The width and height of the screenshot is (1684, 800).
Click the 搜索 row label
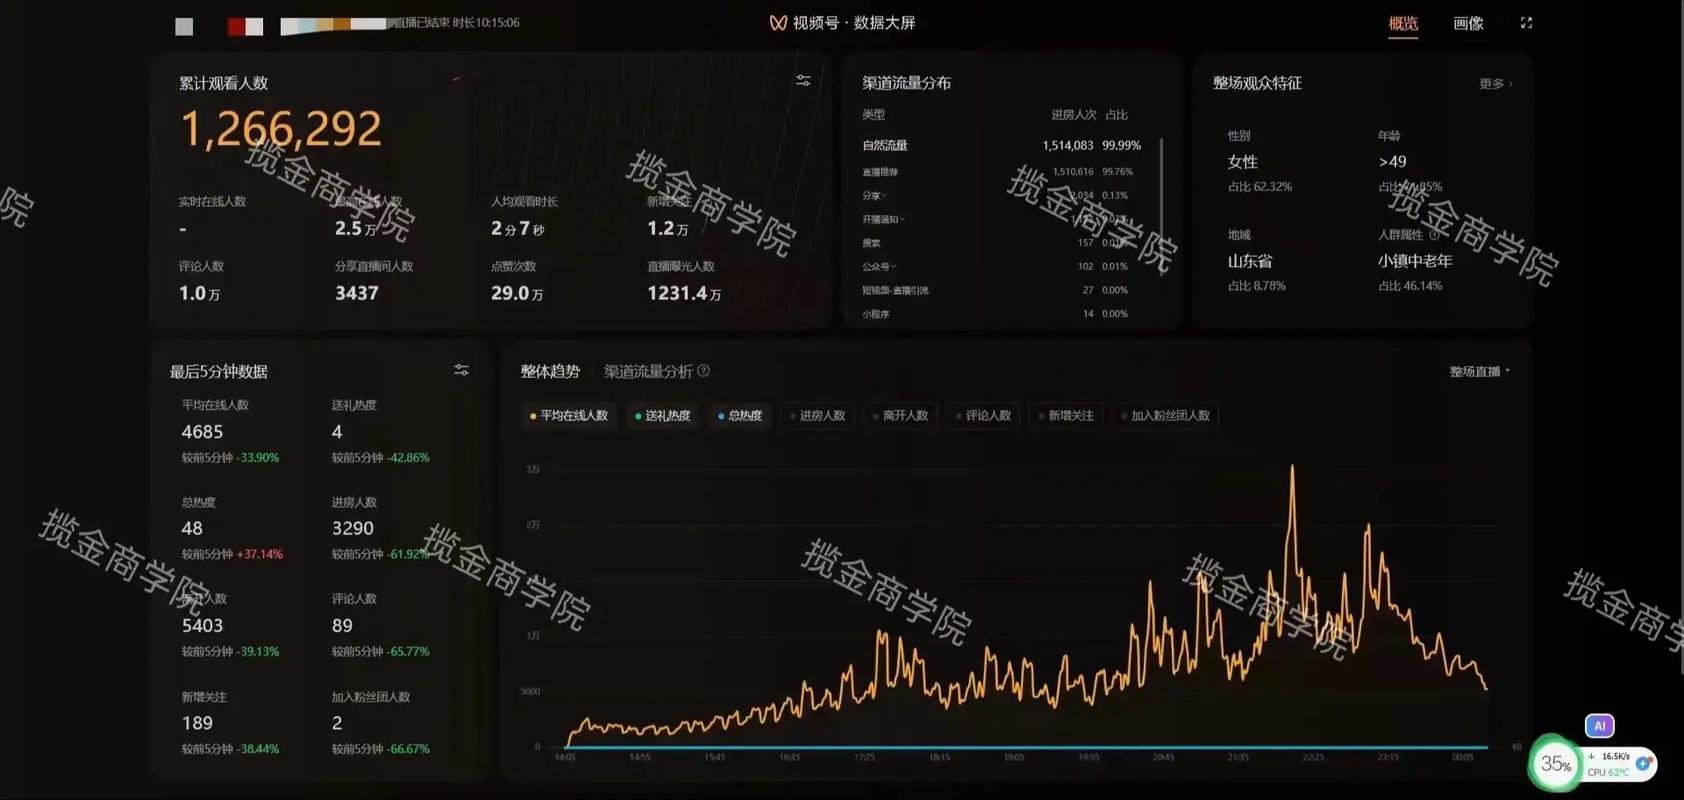(871, 243)
